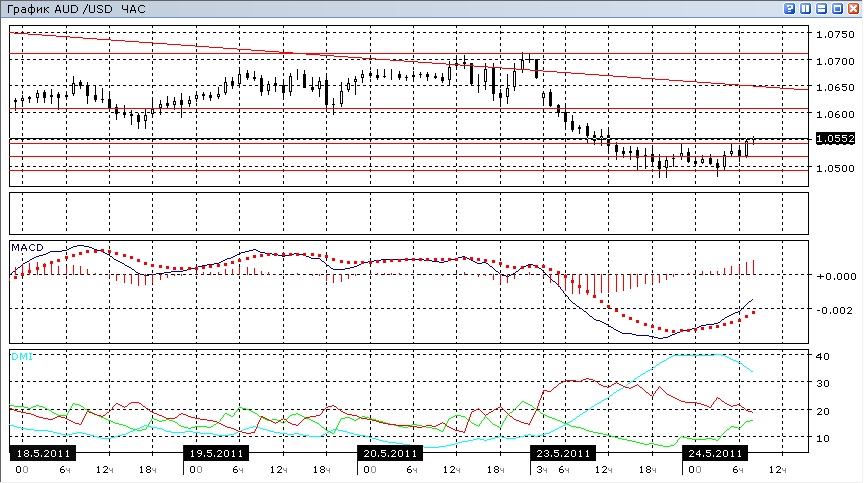Viewport: 864px width, 483px height.
Task: Click the 1.0500 price axis label
Action: coord(835,169)
